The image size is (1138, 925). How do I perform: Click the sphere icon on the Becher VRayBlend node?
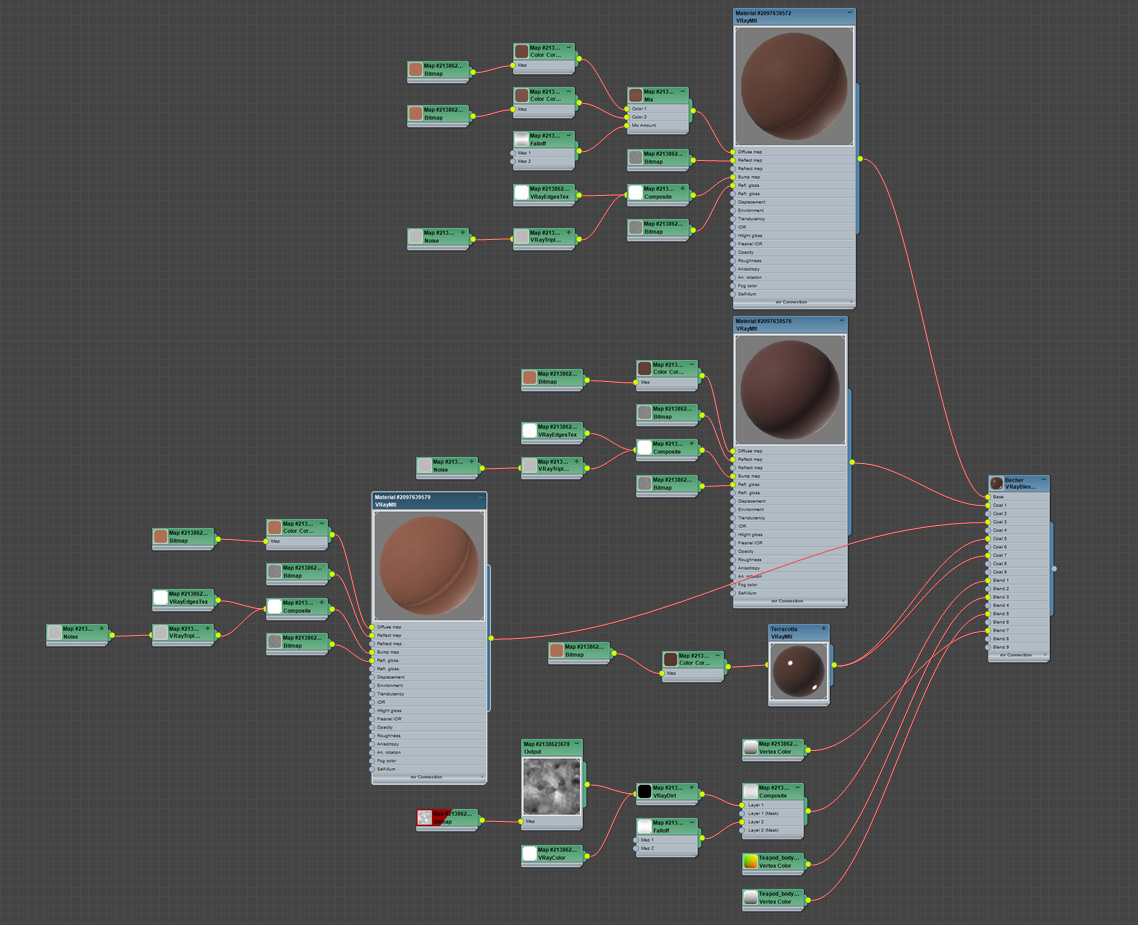[997, 483]
